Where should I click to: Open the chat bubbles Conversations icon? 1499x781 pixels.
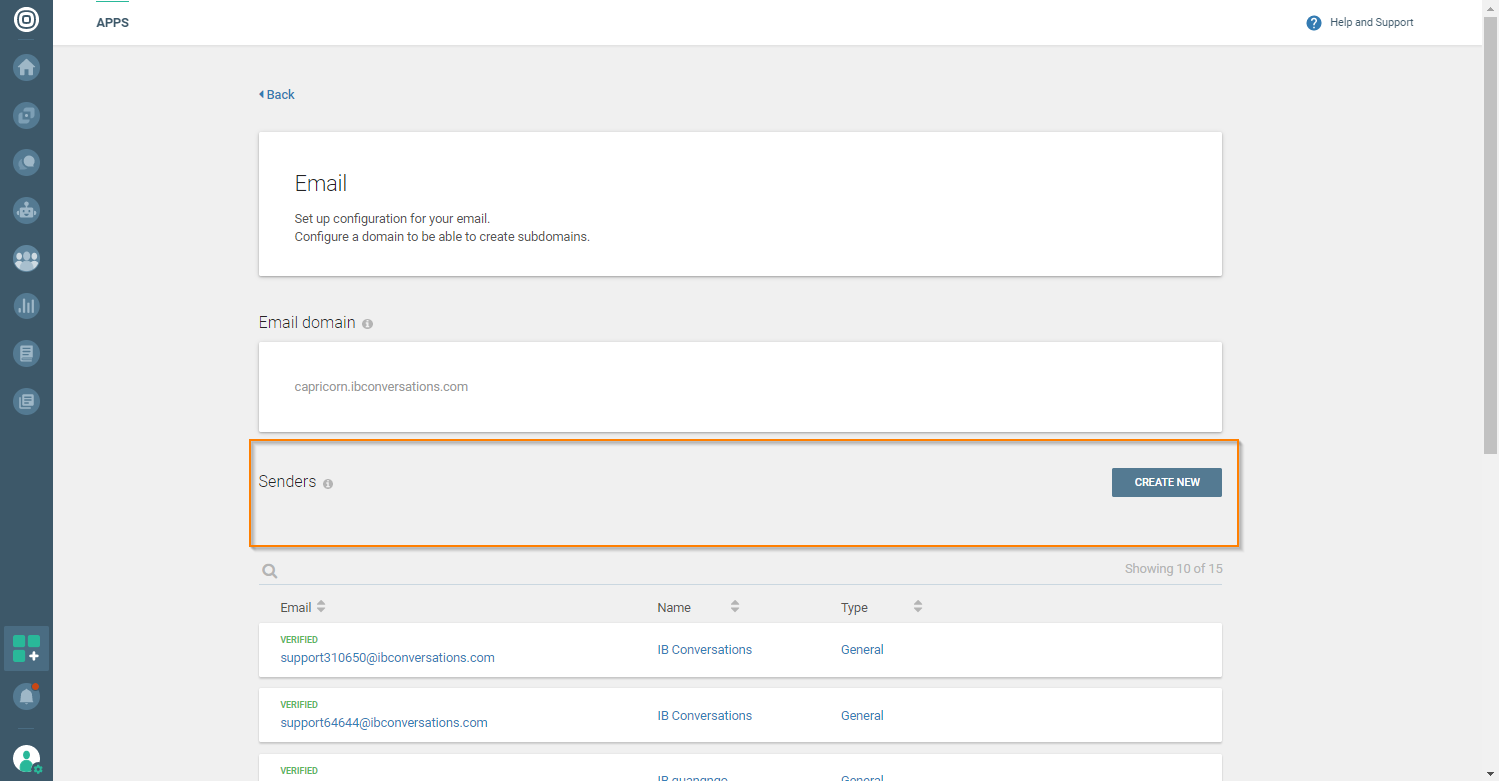click(x=26, y=162)
